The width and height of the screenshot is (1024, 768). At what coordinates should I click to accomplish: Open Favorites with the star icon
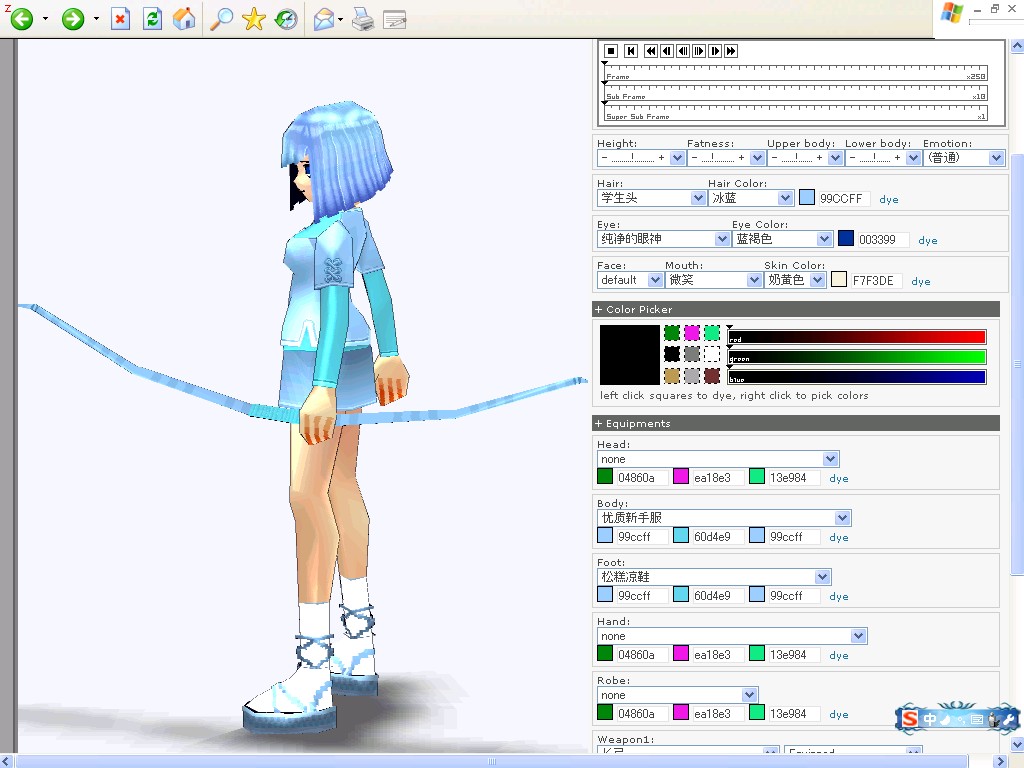[253, 19]
